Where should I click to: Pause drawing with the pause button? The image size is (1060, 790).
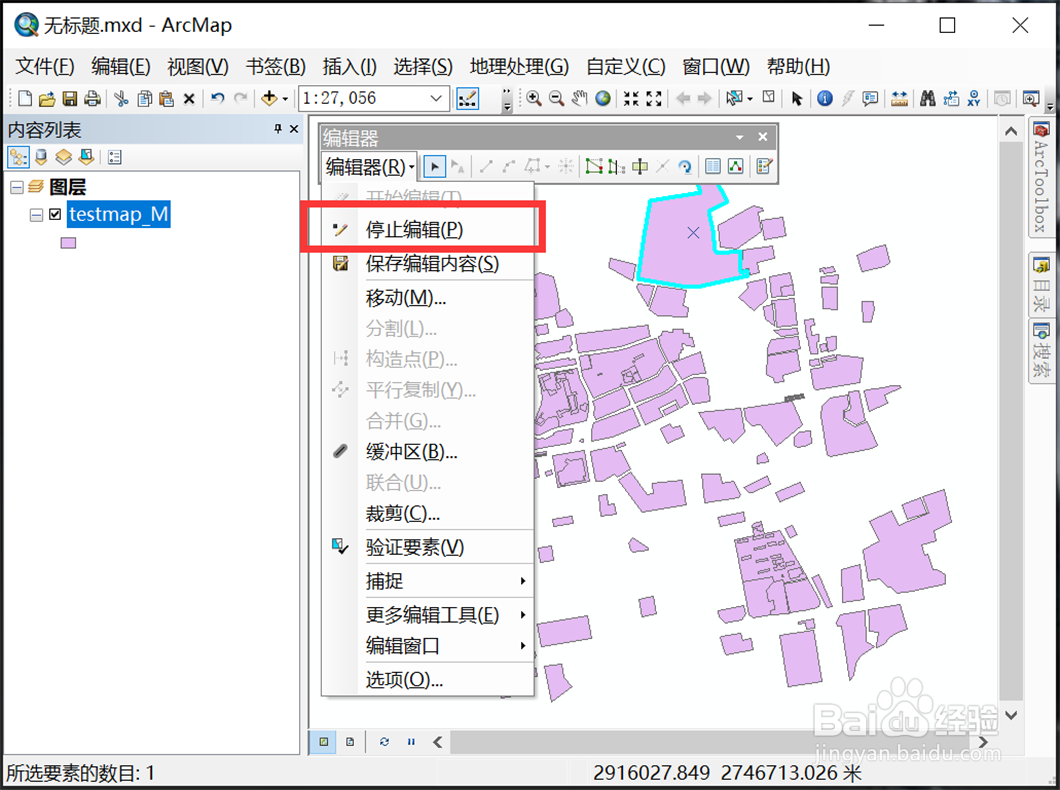tap(411, 742)
